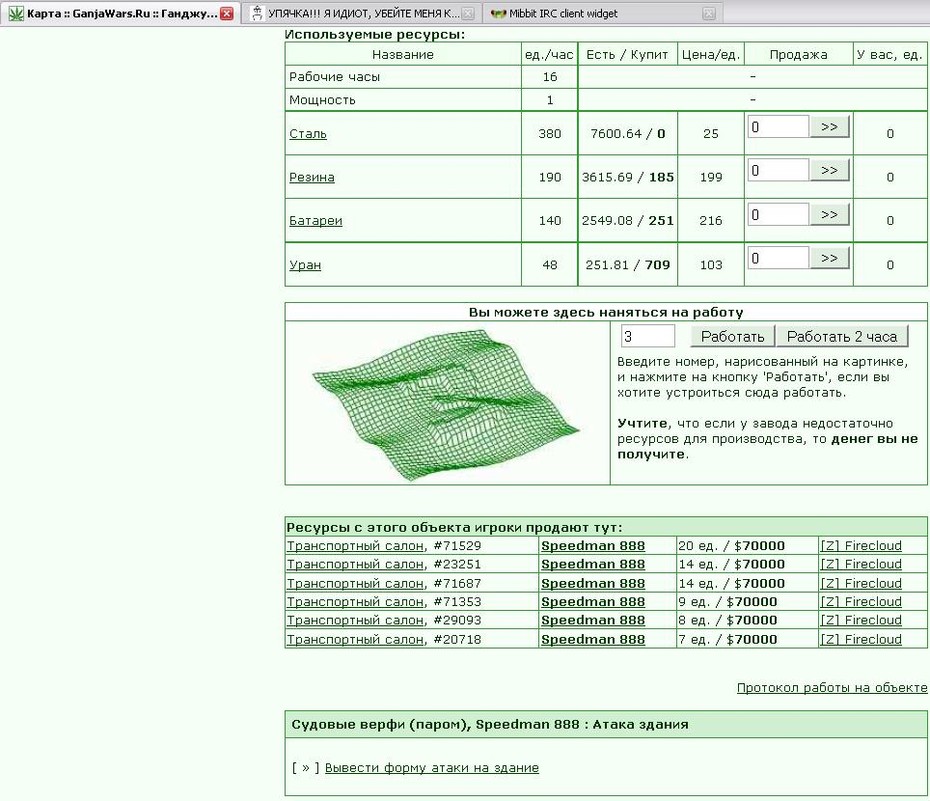Close the УПЯЧКА tab
The image size is (930, 801).
(468, 13)
